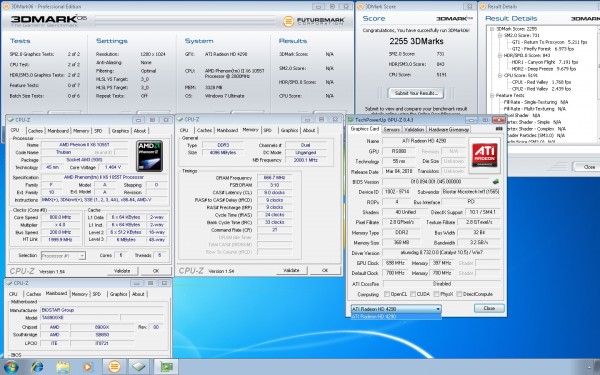Click Validate in the CPU tab CPU-Z window
Viewport: 600px width, 375px height.
click(x=122, y=271)
